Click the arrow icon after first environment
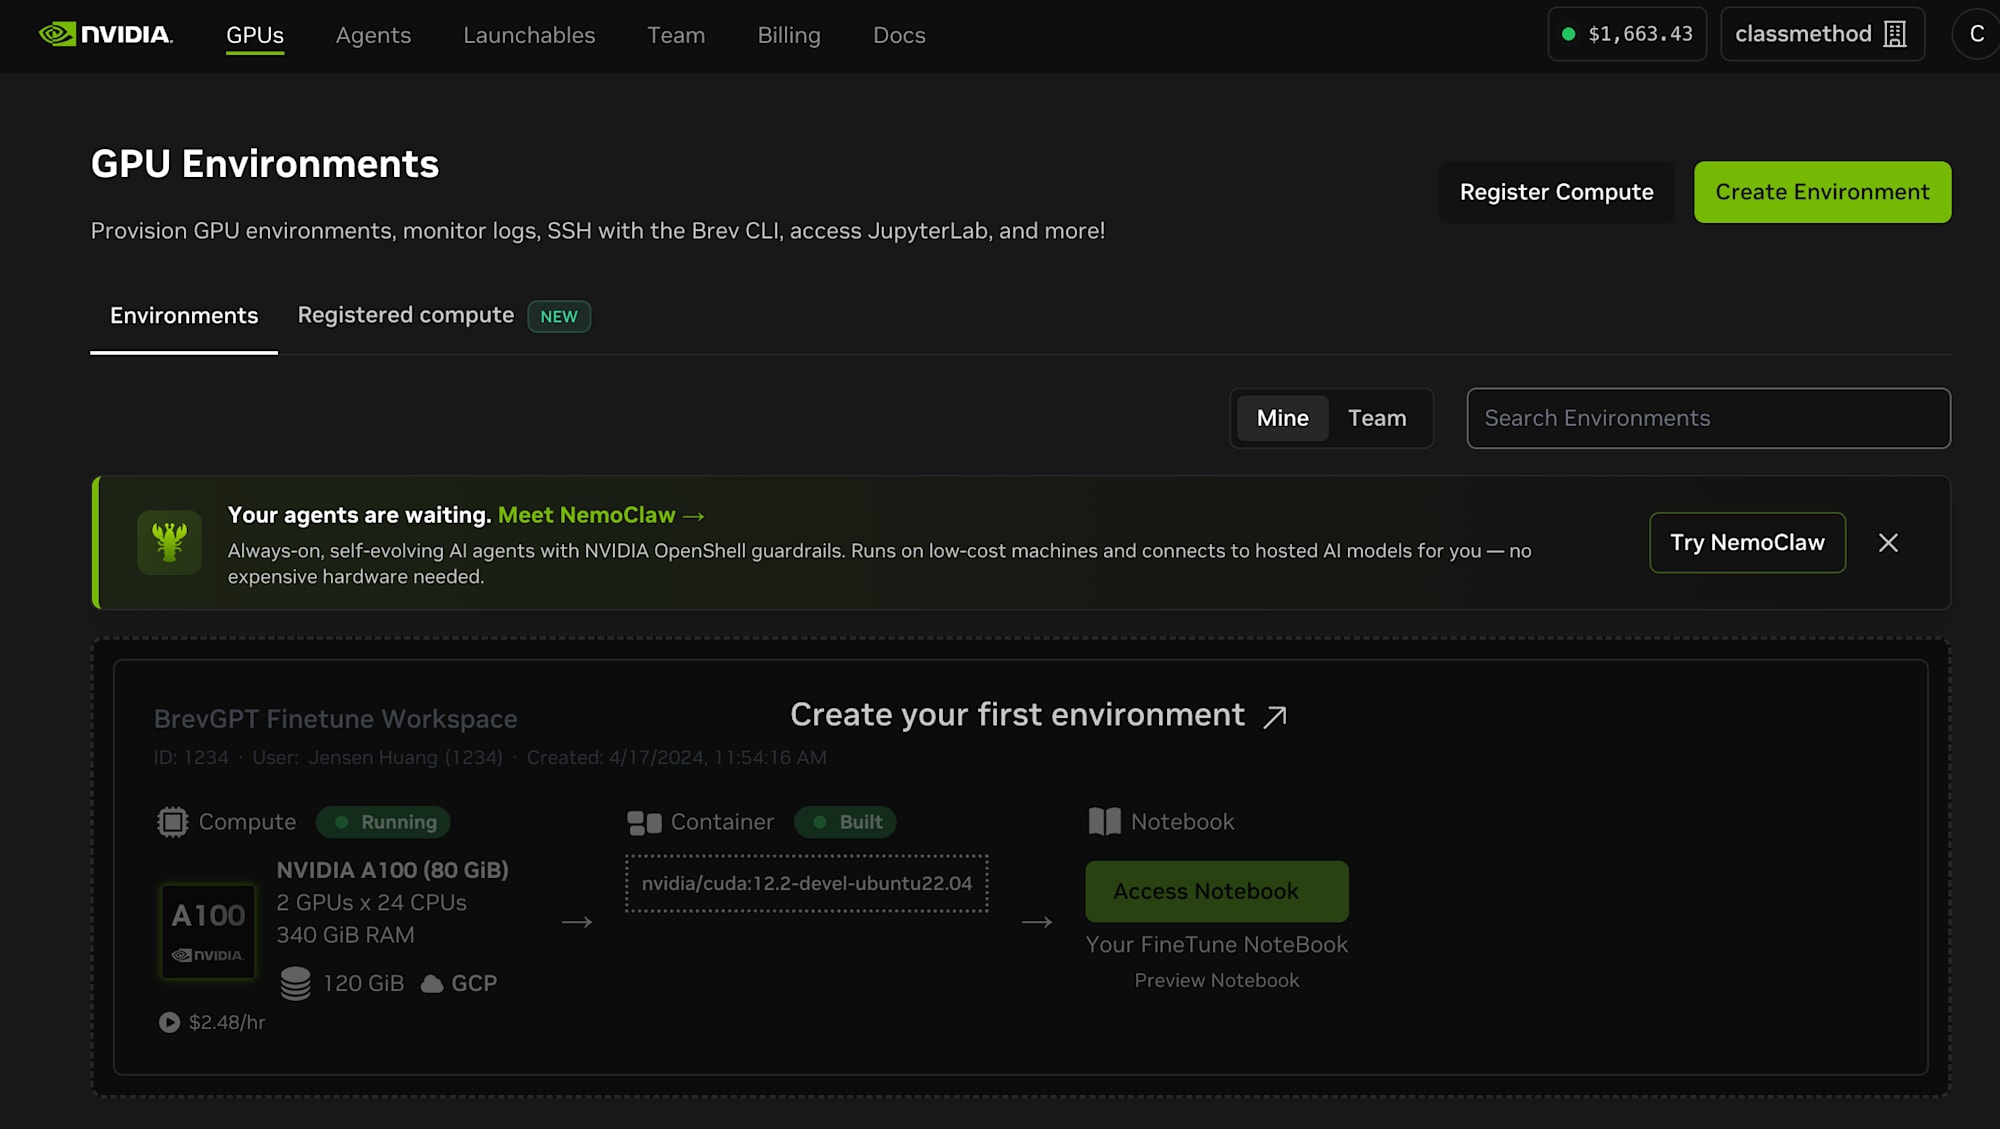Screen dimensions: 2000x1129 pos(1274,717)
